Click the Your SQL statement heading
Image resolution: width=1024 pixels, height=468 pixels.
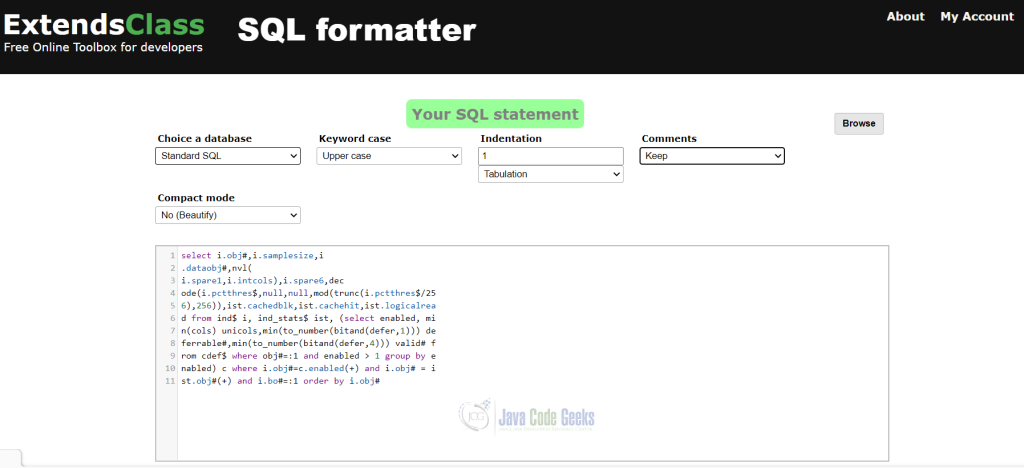point(495,114)
